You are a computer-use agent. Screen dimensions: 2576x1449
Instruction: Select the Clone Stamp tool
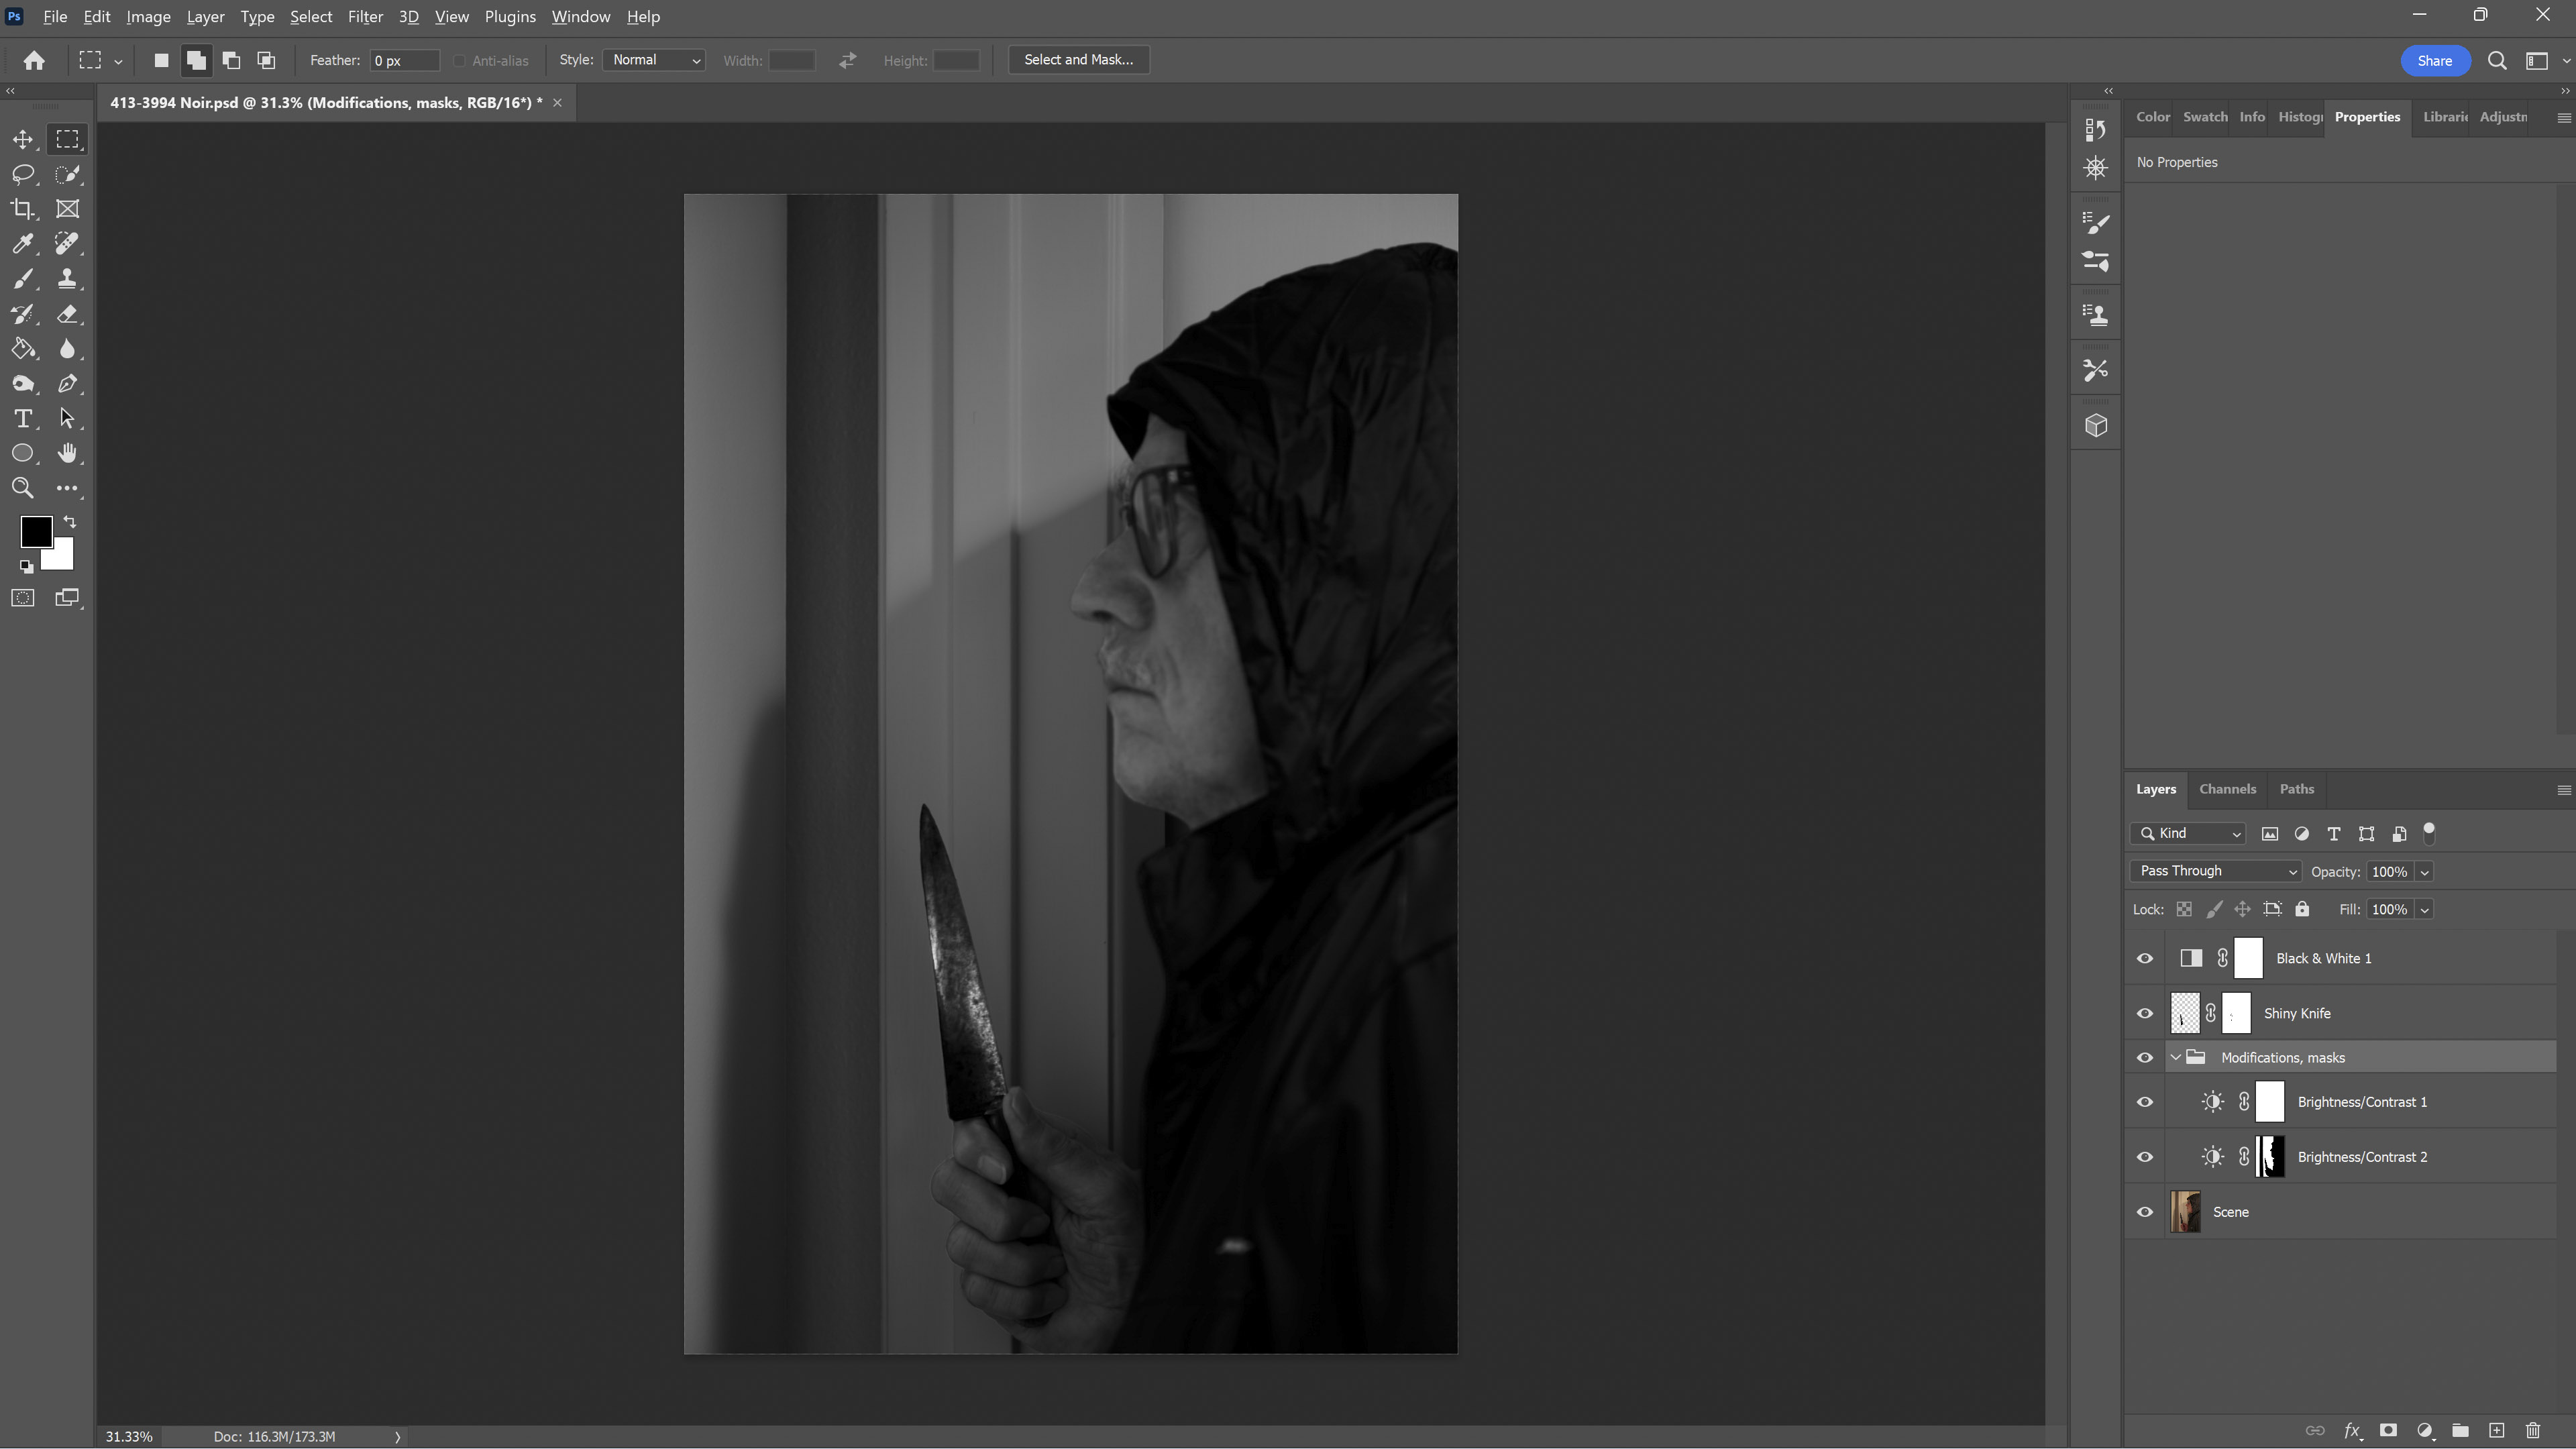coord(67,279)
